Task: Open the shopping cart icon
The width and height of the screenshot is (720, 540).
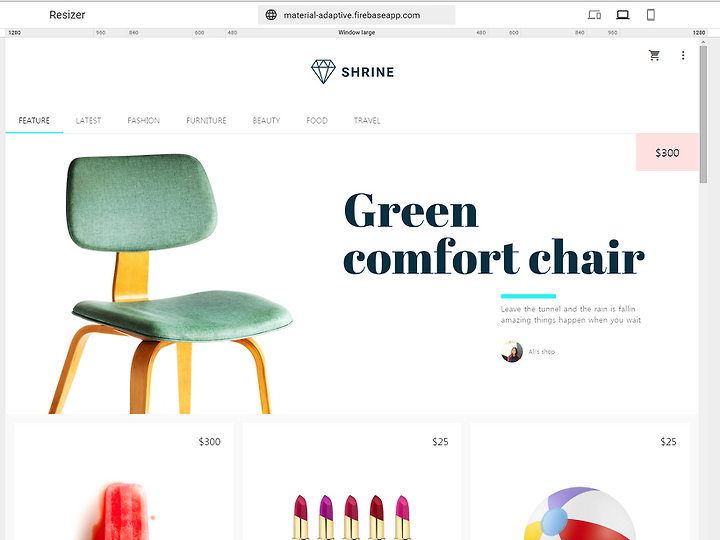Action: click(x=654, y=56)
